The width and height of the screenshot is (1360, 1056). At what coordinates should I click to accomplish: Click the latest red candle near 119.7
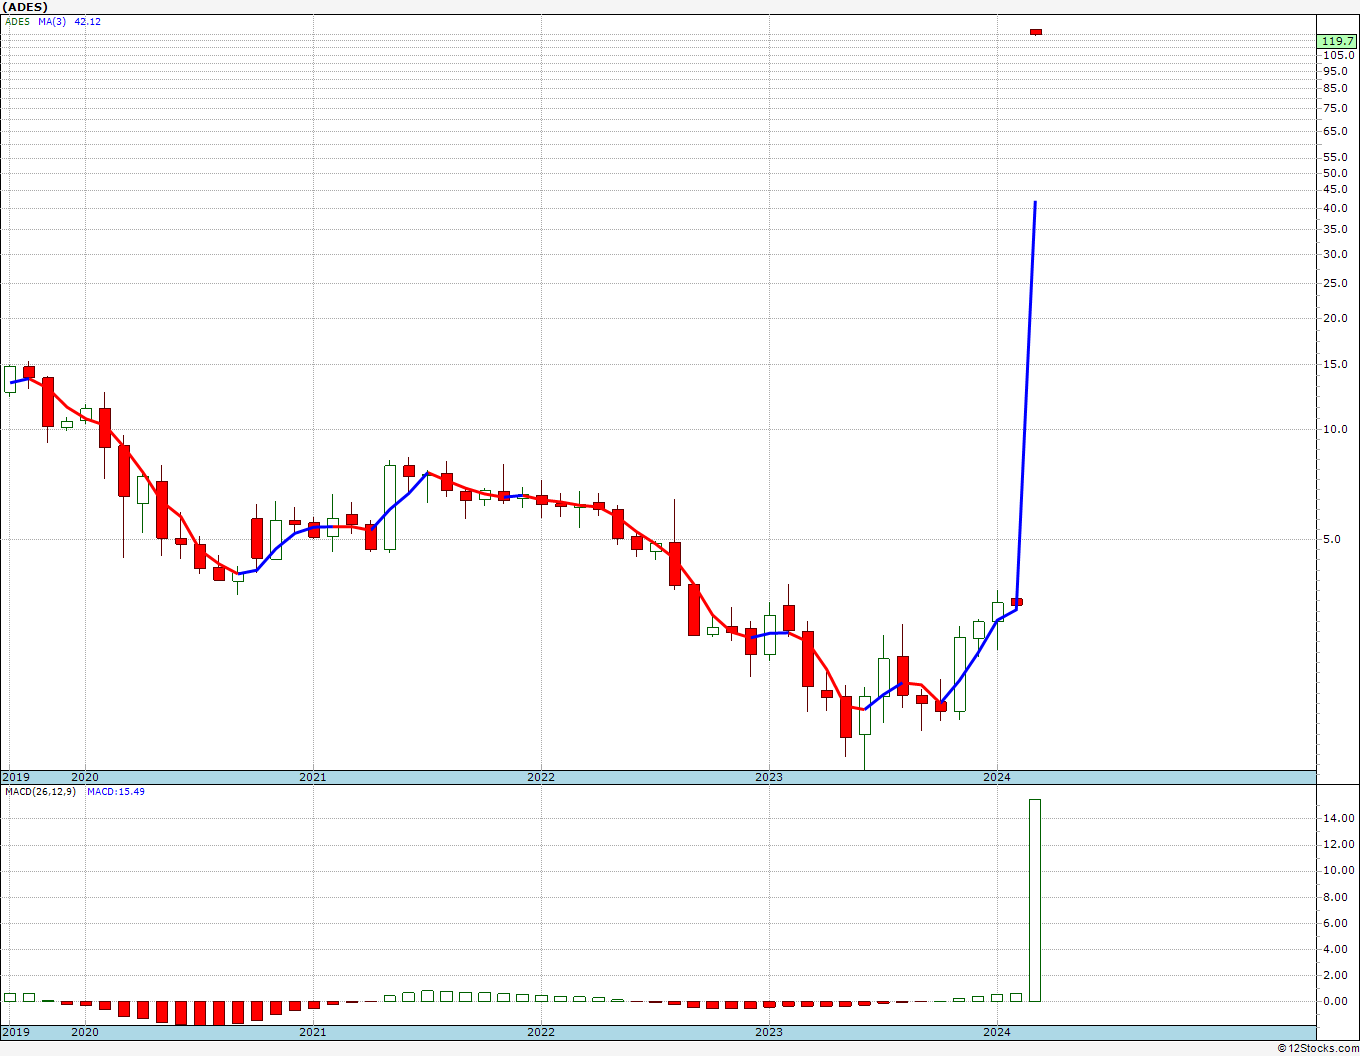1036,32
